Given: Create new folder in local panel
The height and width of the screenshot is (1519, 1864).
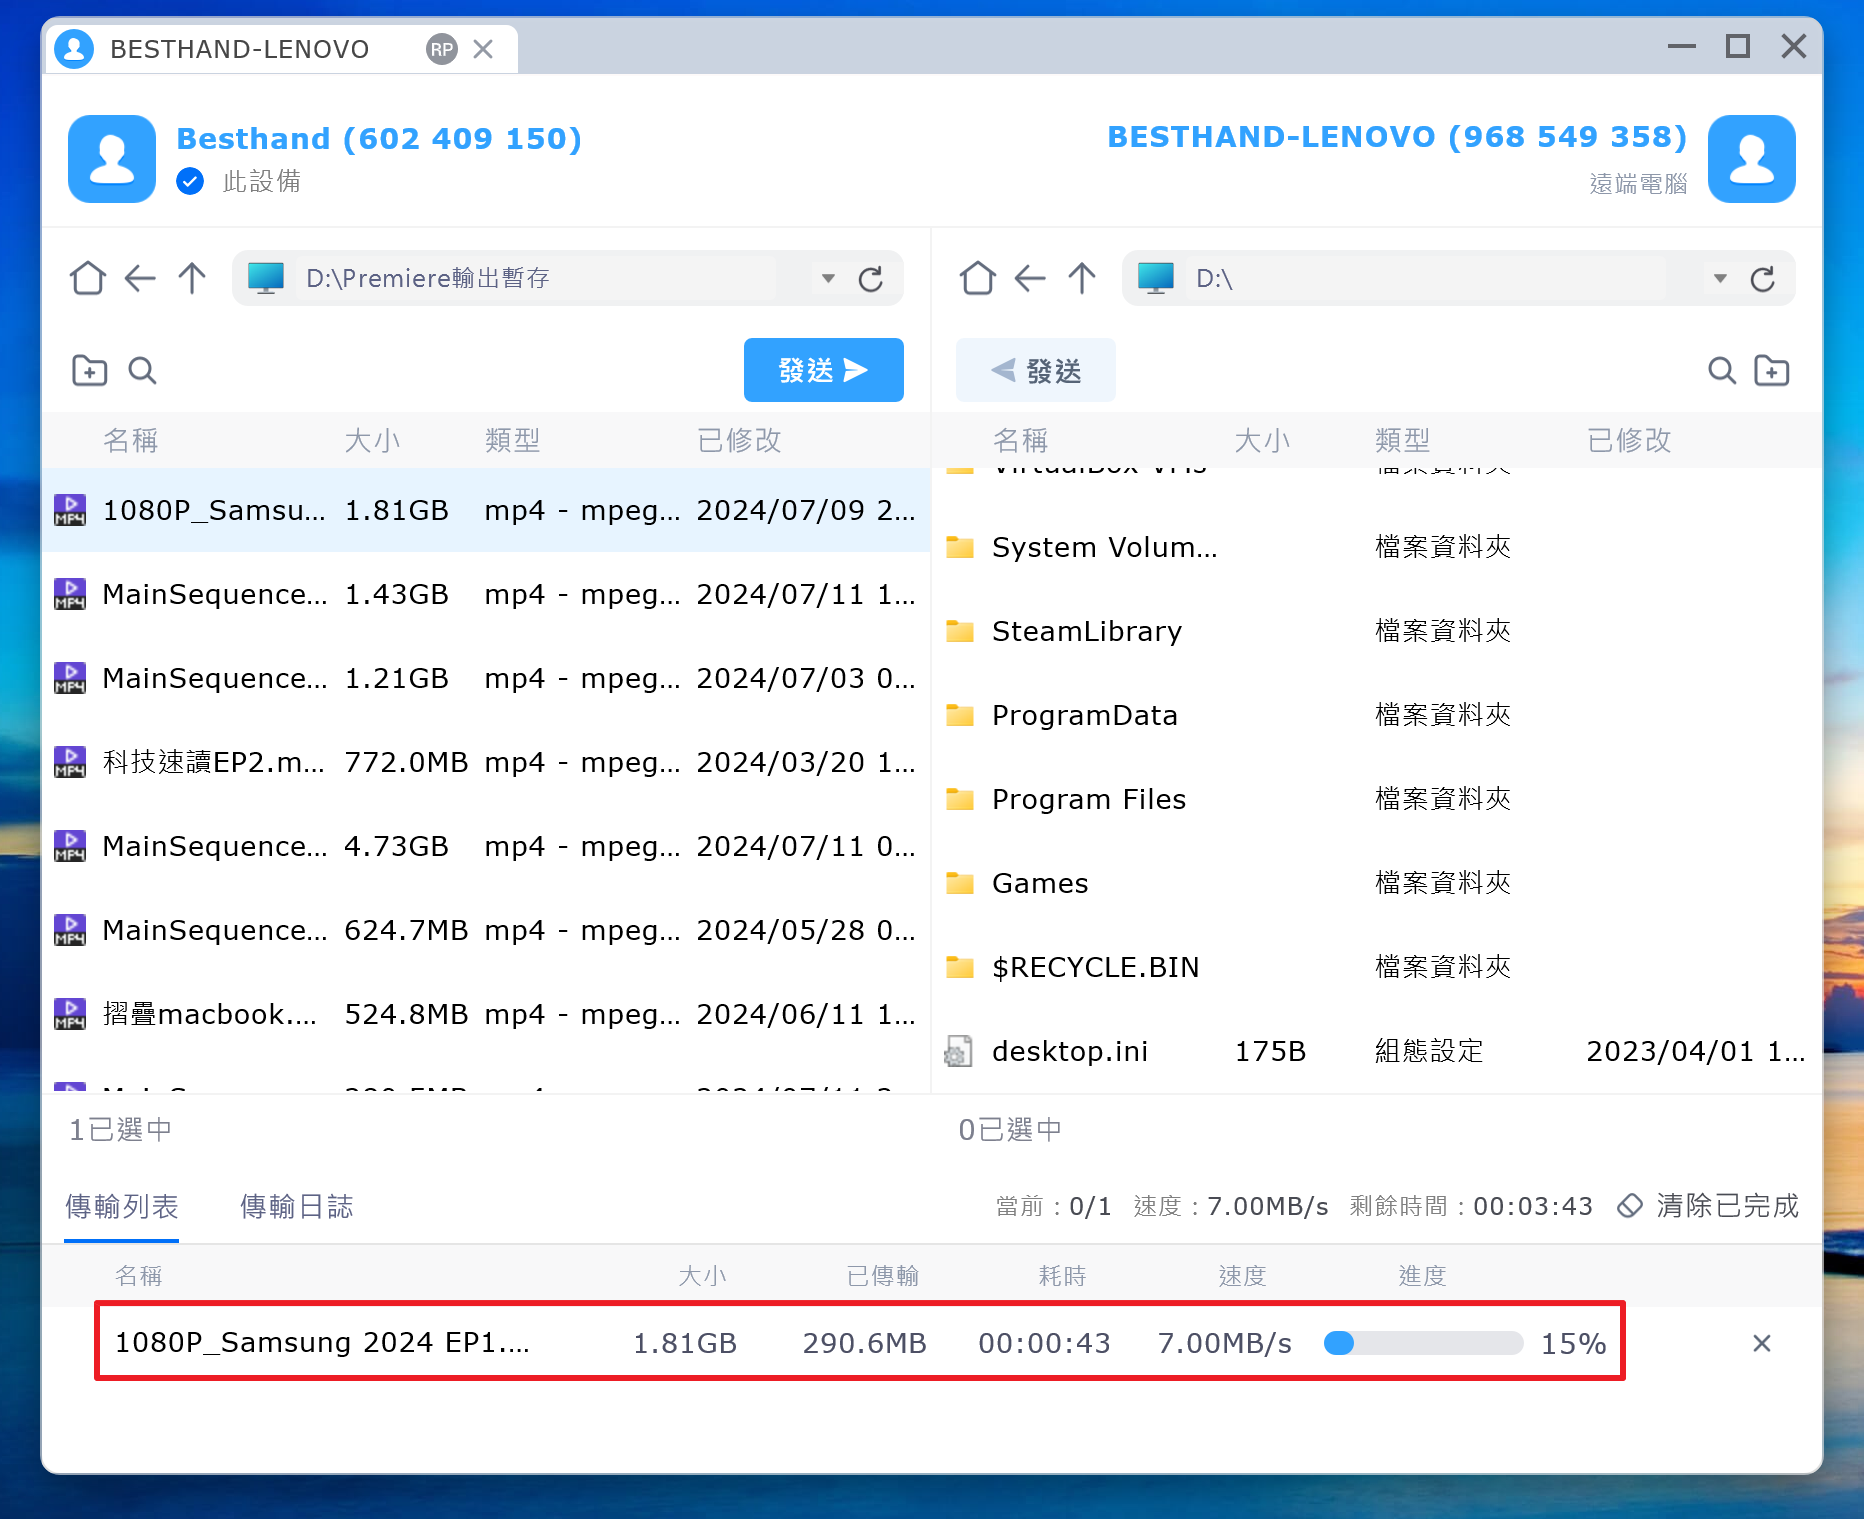Looking at the screenshot, I should (89, 371).
